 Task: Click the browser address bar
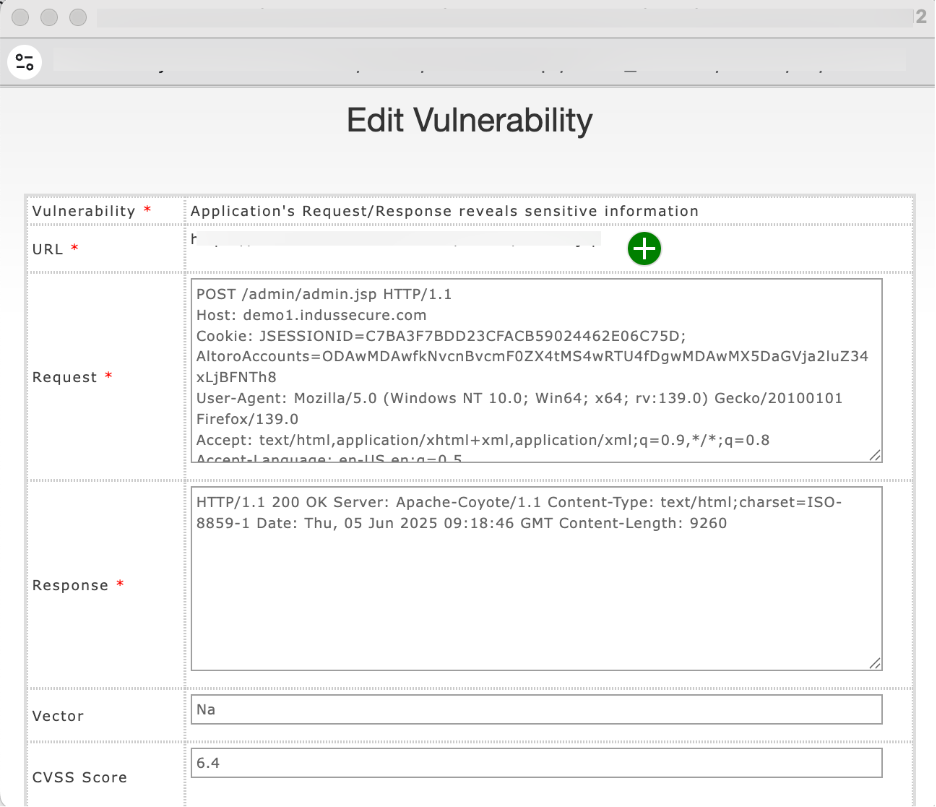tap(480, 61)
